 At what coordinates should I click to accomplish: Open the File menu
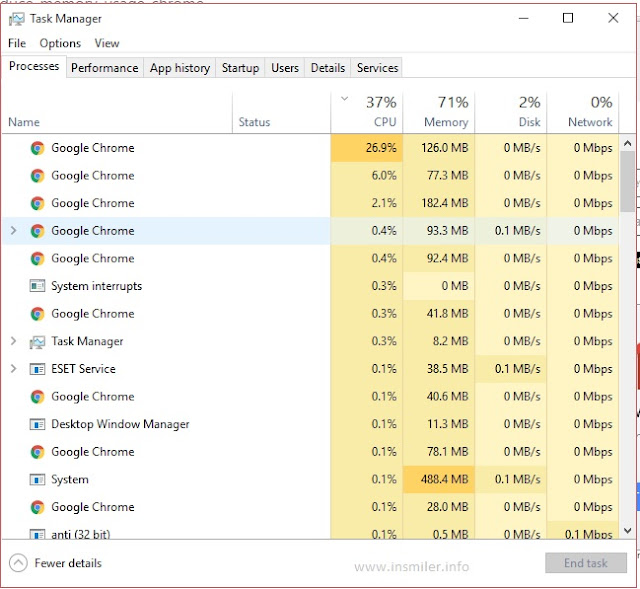(17, 43)
